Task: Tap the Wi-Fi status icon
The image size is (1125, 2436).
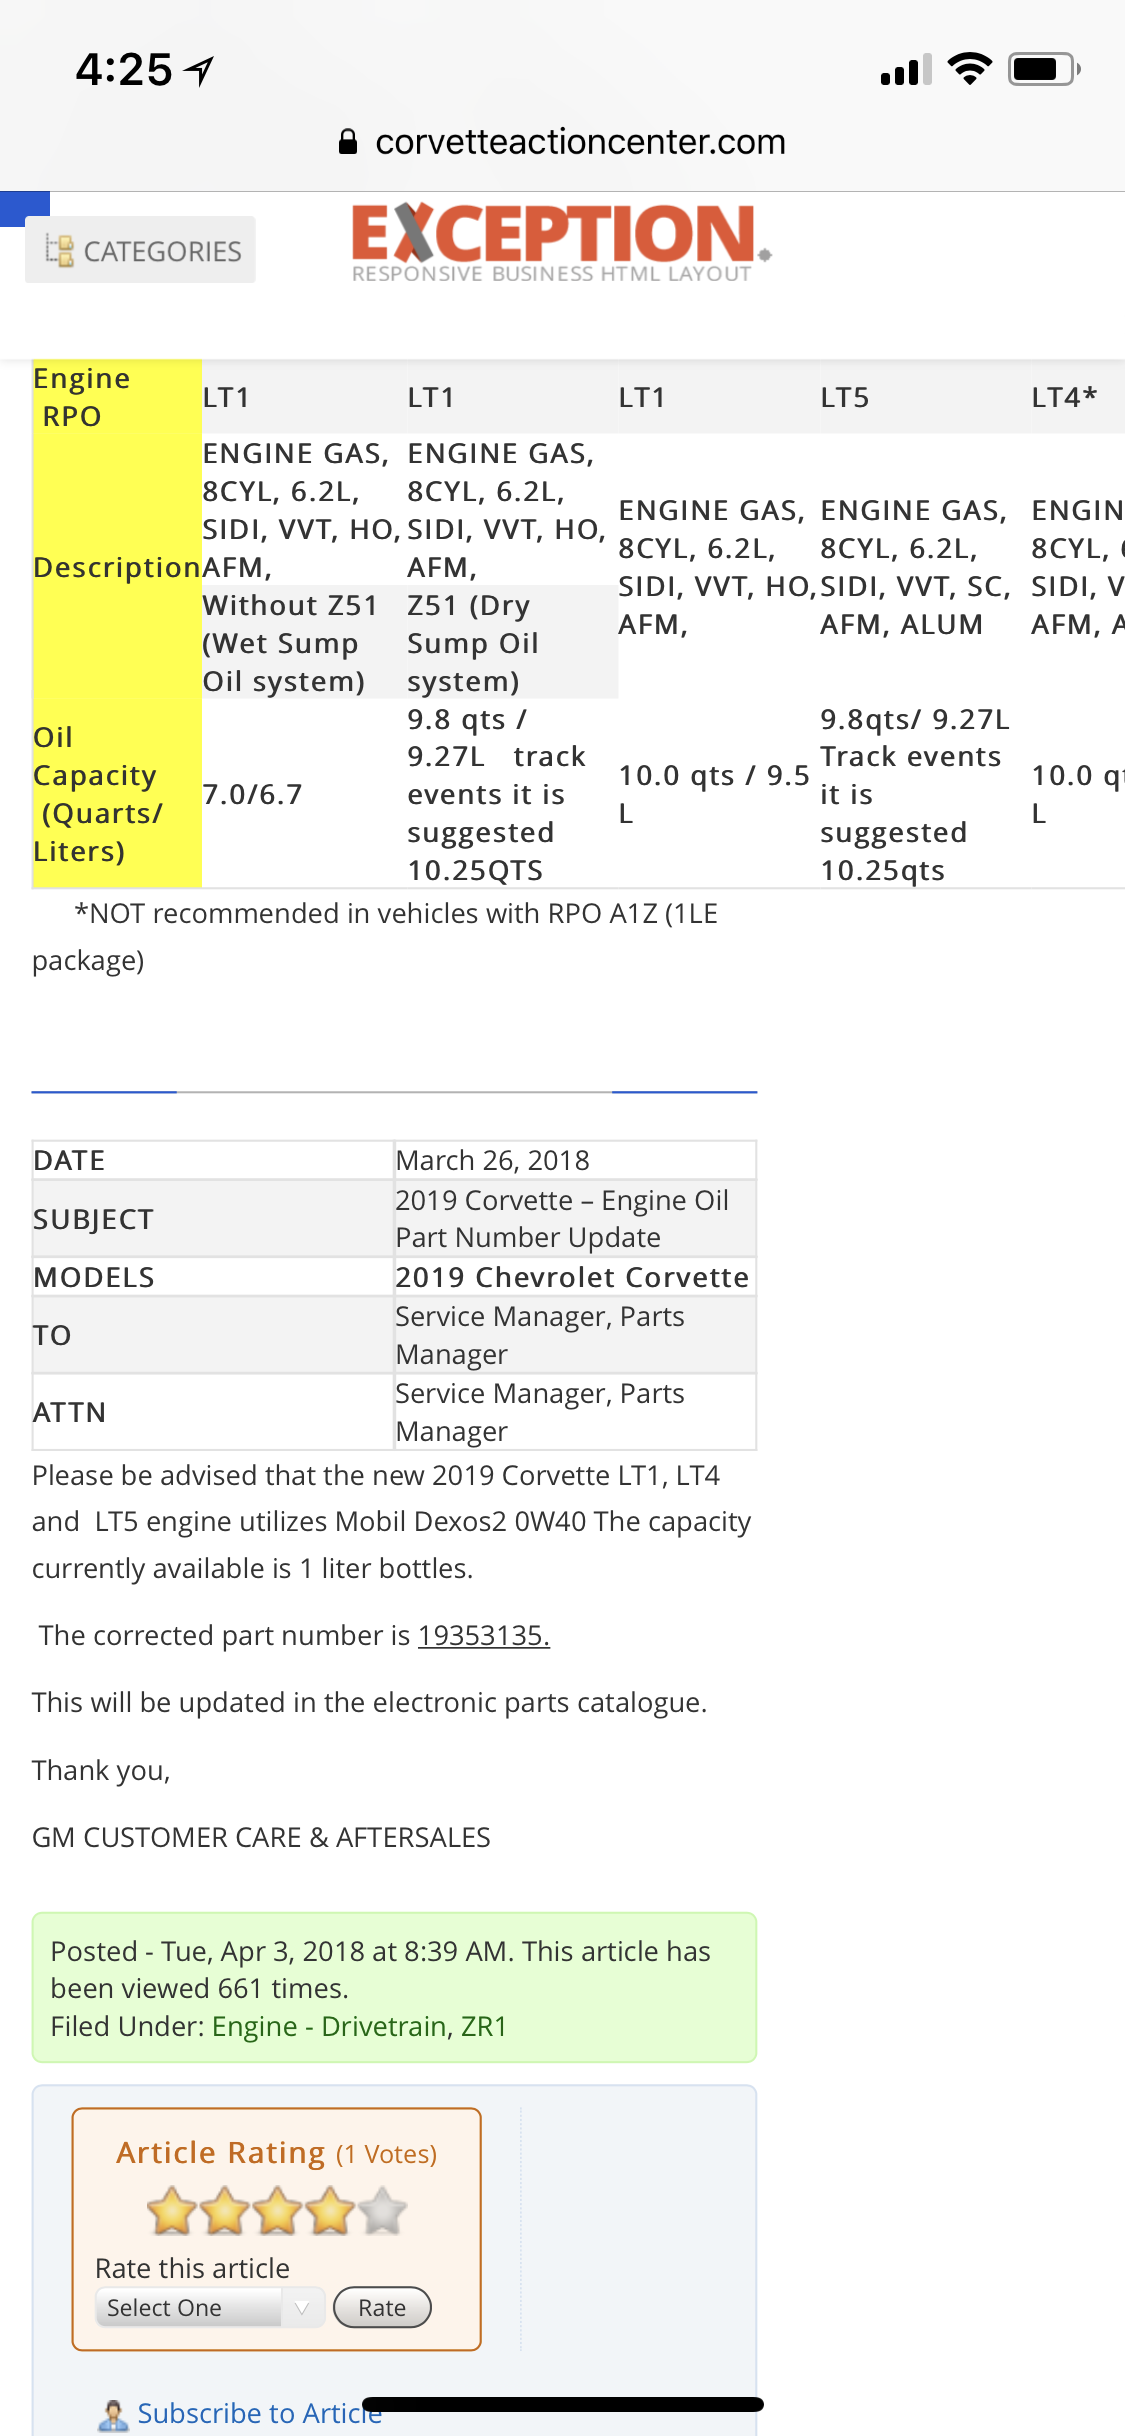Action: click(970, 69)
